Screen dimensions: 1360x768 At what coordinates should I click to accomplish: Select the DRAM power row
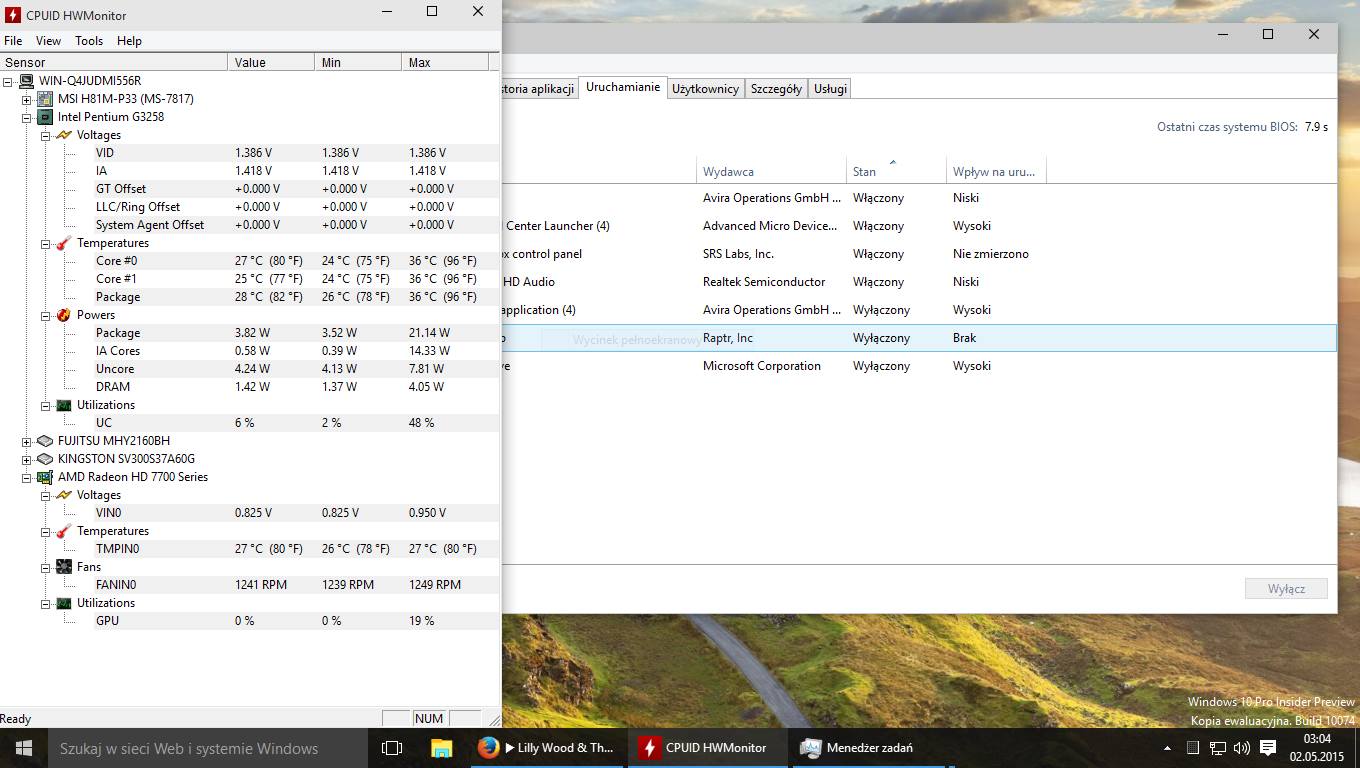click(296, 387)
